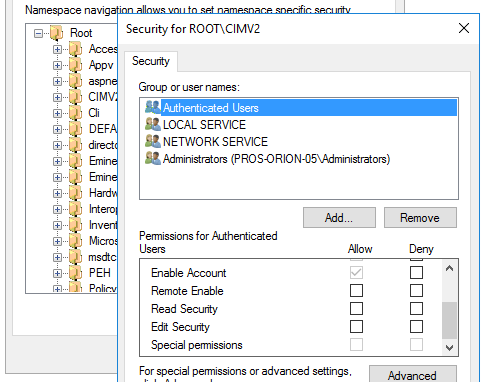Click the DEFAULT folder icon in tree

click(x=76, y=129)
